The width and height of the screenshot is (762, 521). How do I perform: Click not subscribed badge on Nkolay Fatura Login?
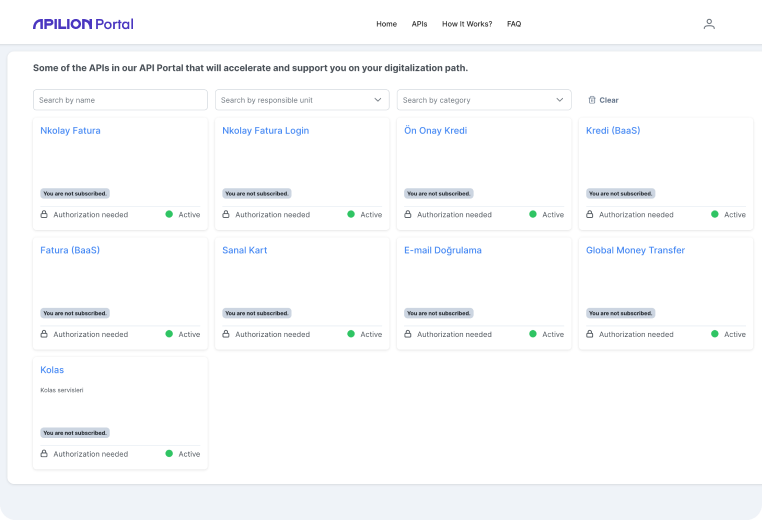tap(257, 193)
